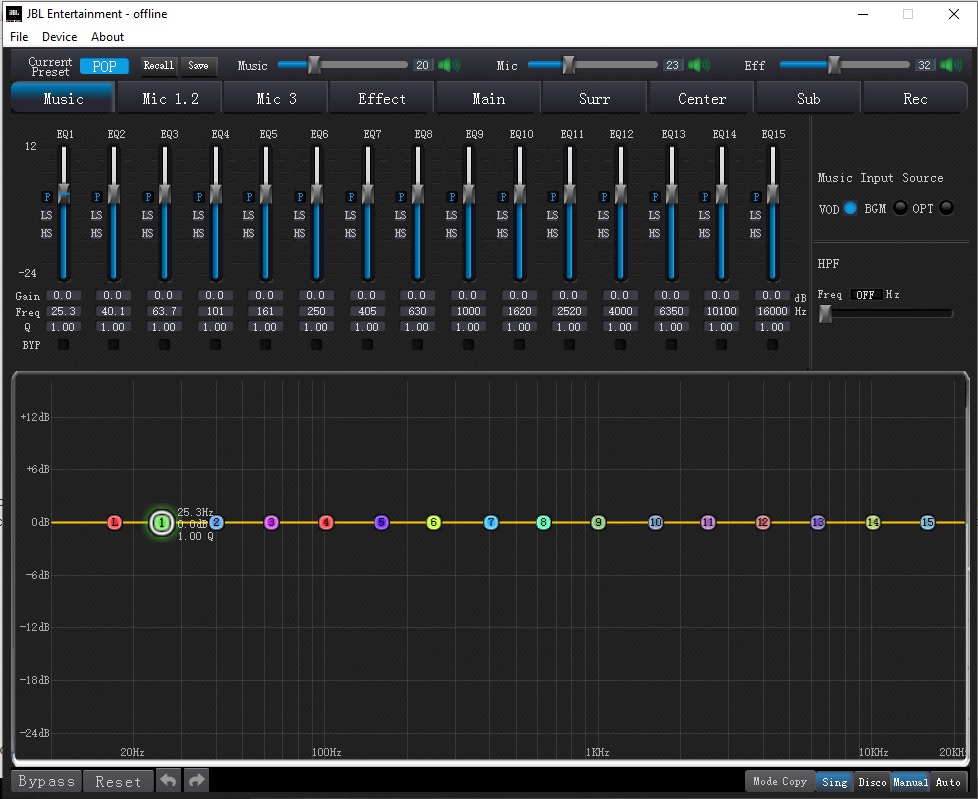The height and width of the screenshot is (799, 978).
Task: Enable BYP checkbox for EQ1
Action: point(62,345)
